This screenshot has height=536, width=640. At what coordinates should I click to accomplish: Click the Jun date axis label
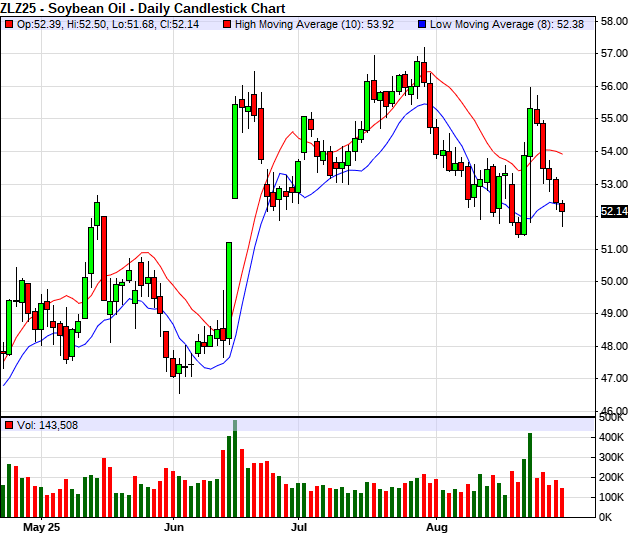(173, 527)
